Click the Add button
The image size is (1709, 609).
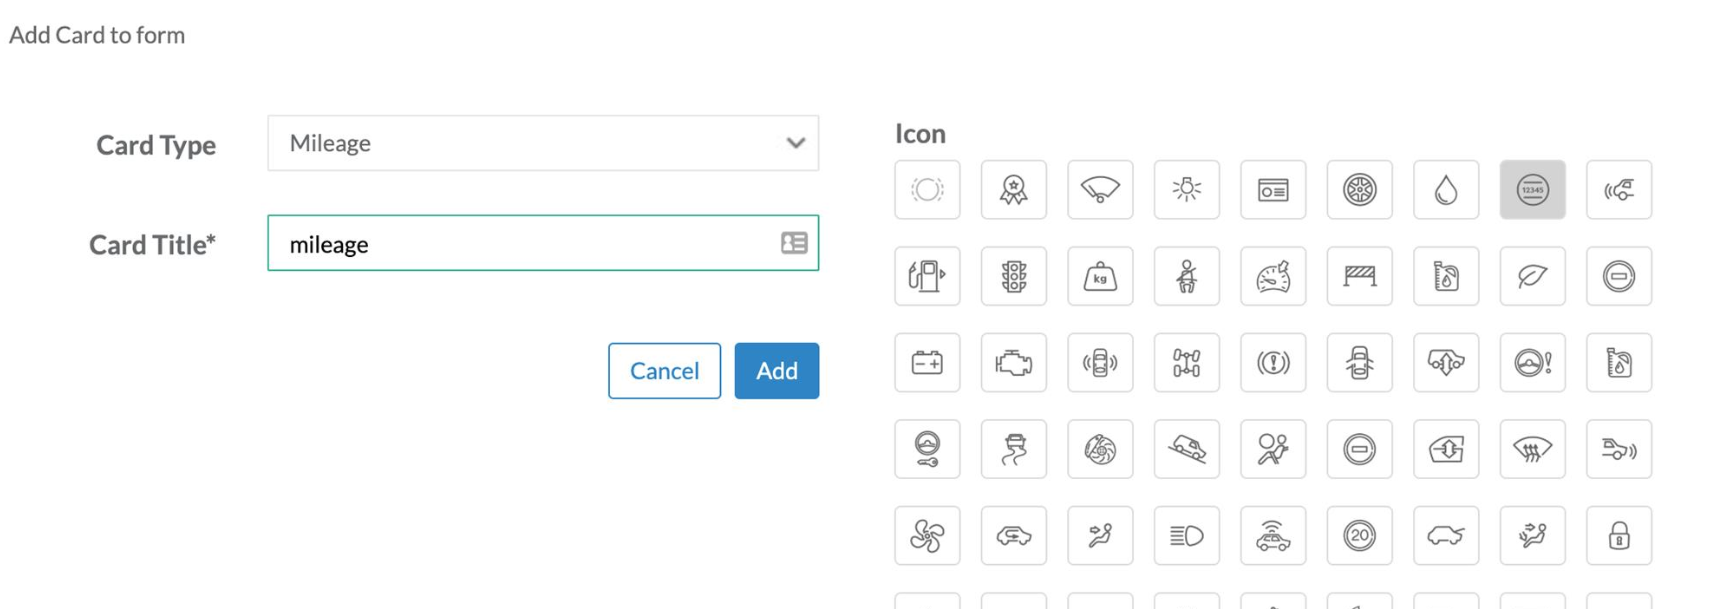pos(776,371)
